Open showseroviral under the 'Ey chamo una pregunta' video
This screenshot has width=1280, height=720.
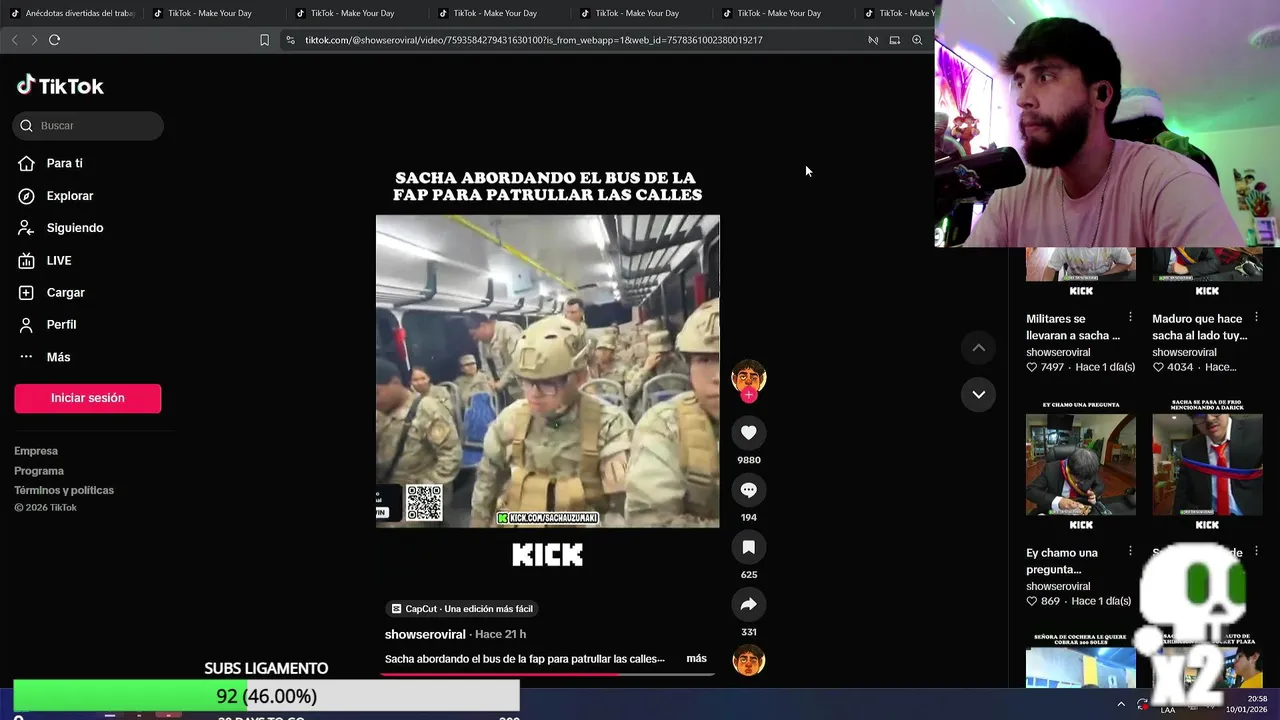click(1058, 586)
